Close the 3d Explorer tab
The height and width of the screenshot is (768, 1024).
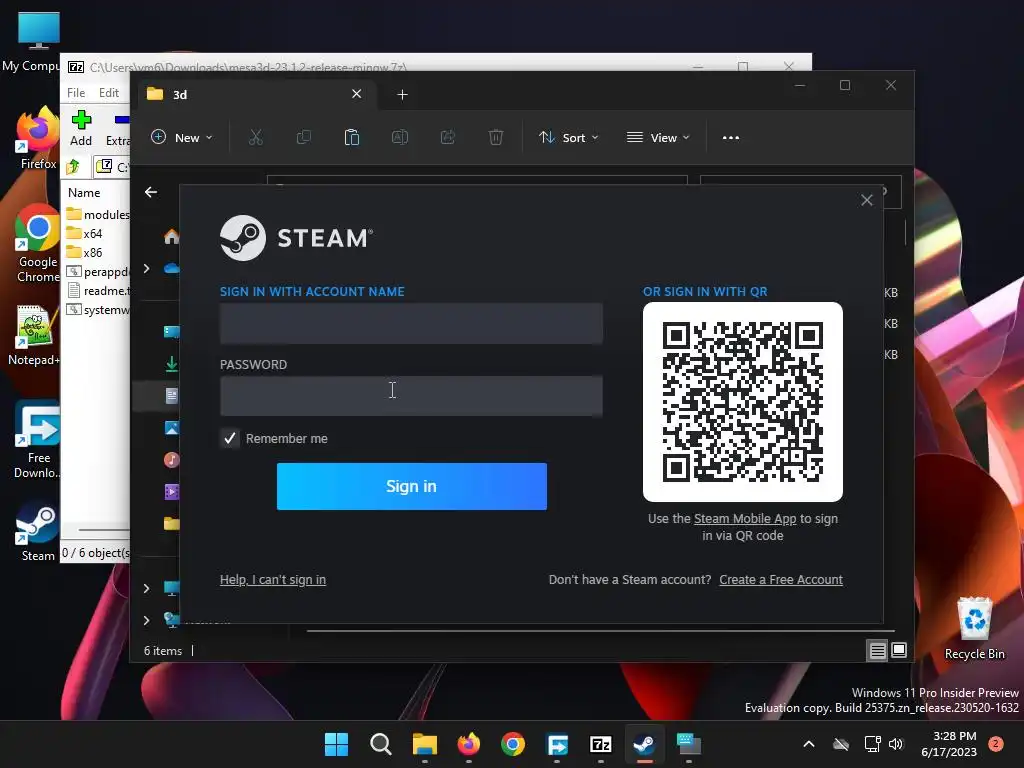tap(357, 94)
